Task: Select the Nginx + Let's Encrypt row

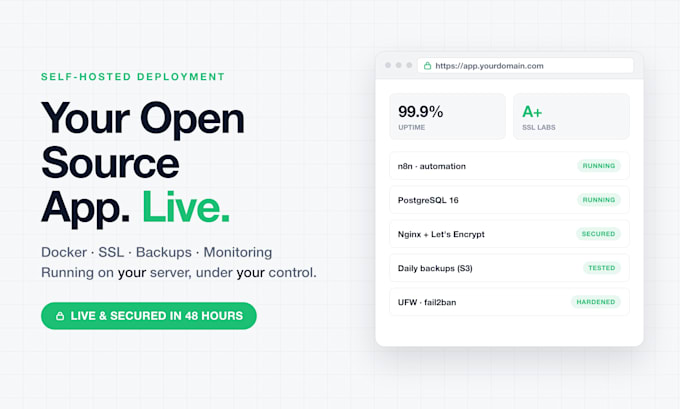Action: click(509, 234)
